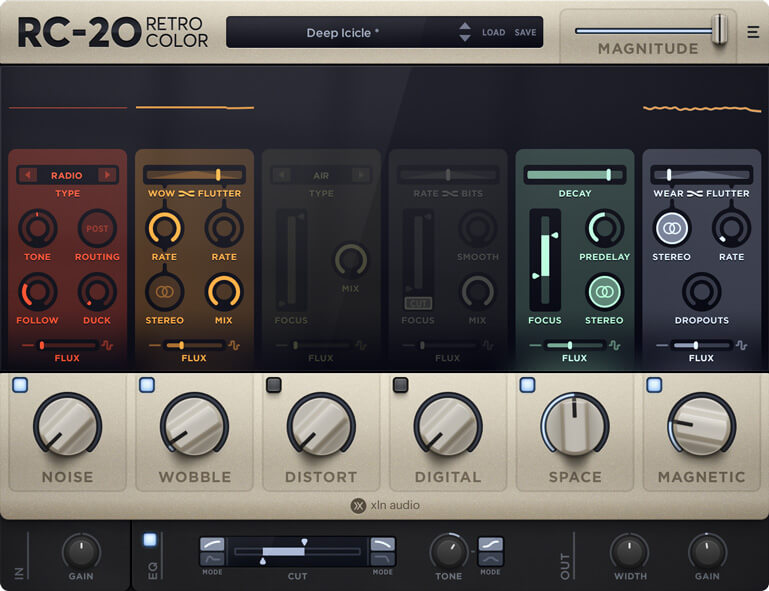This screenshot has height=591, width=769.
Task: Select next noise type with right arrow
Action: pyautogui.click(x=107, y=175)
